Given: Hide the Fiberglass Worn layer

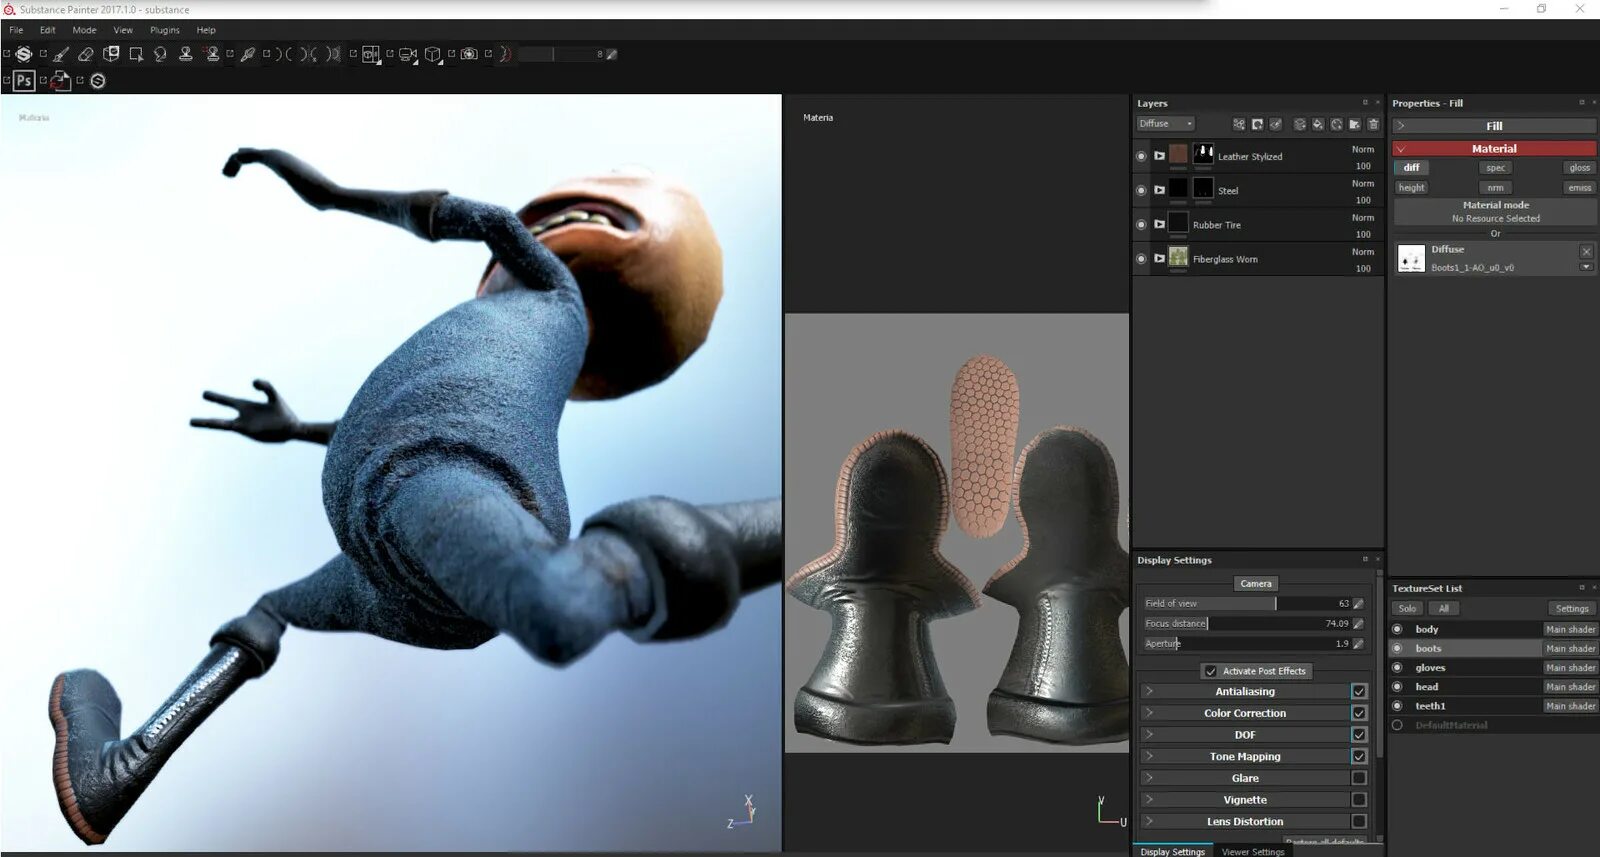Looking at the screenshot, I should (x=1141, y=258).
